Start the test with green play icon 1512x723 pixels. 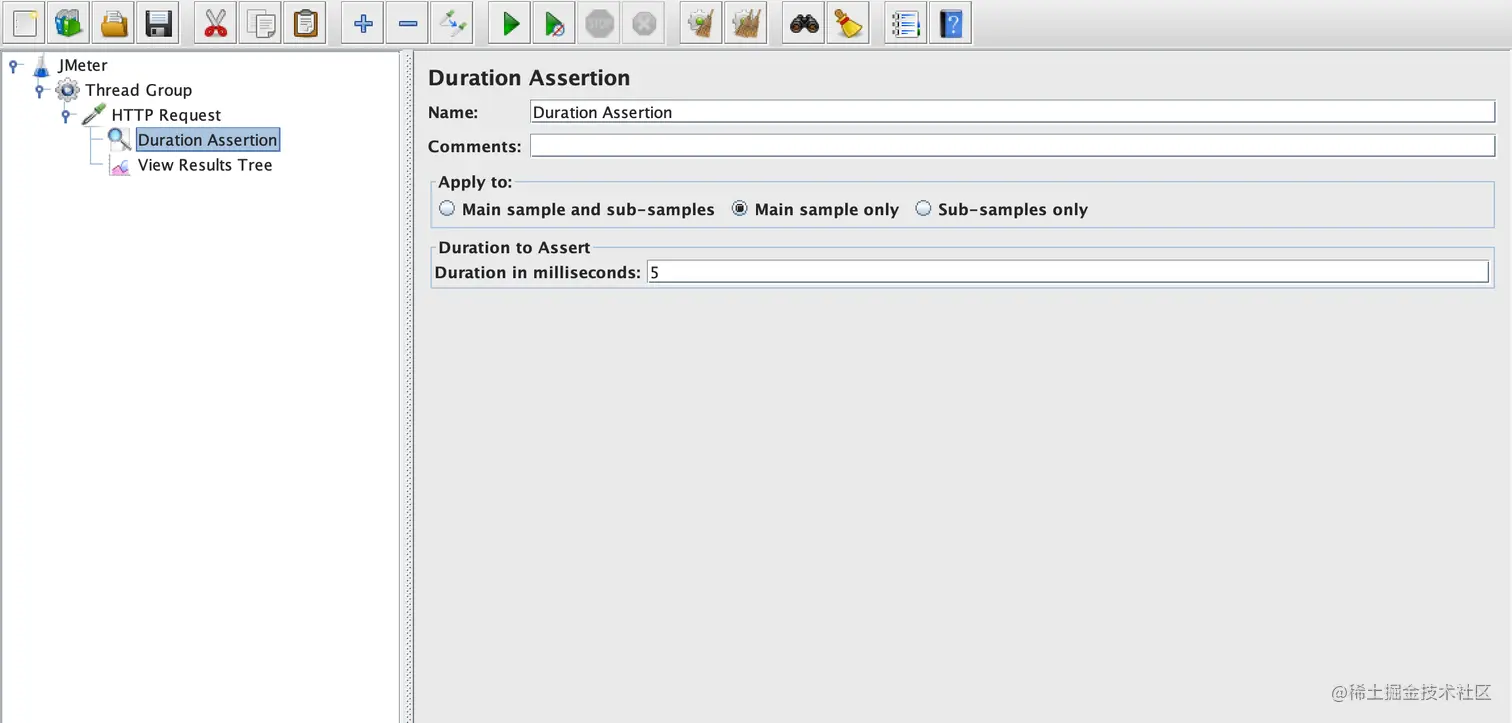tap(510, 23)
